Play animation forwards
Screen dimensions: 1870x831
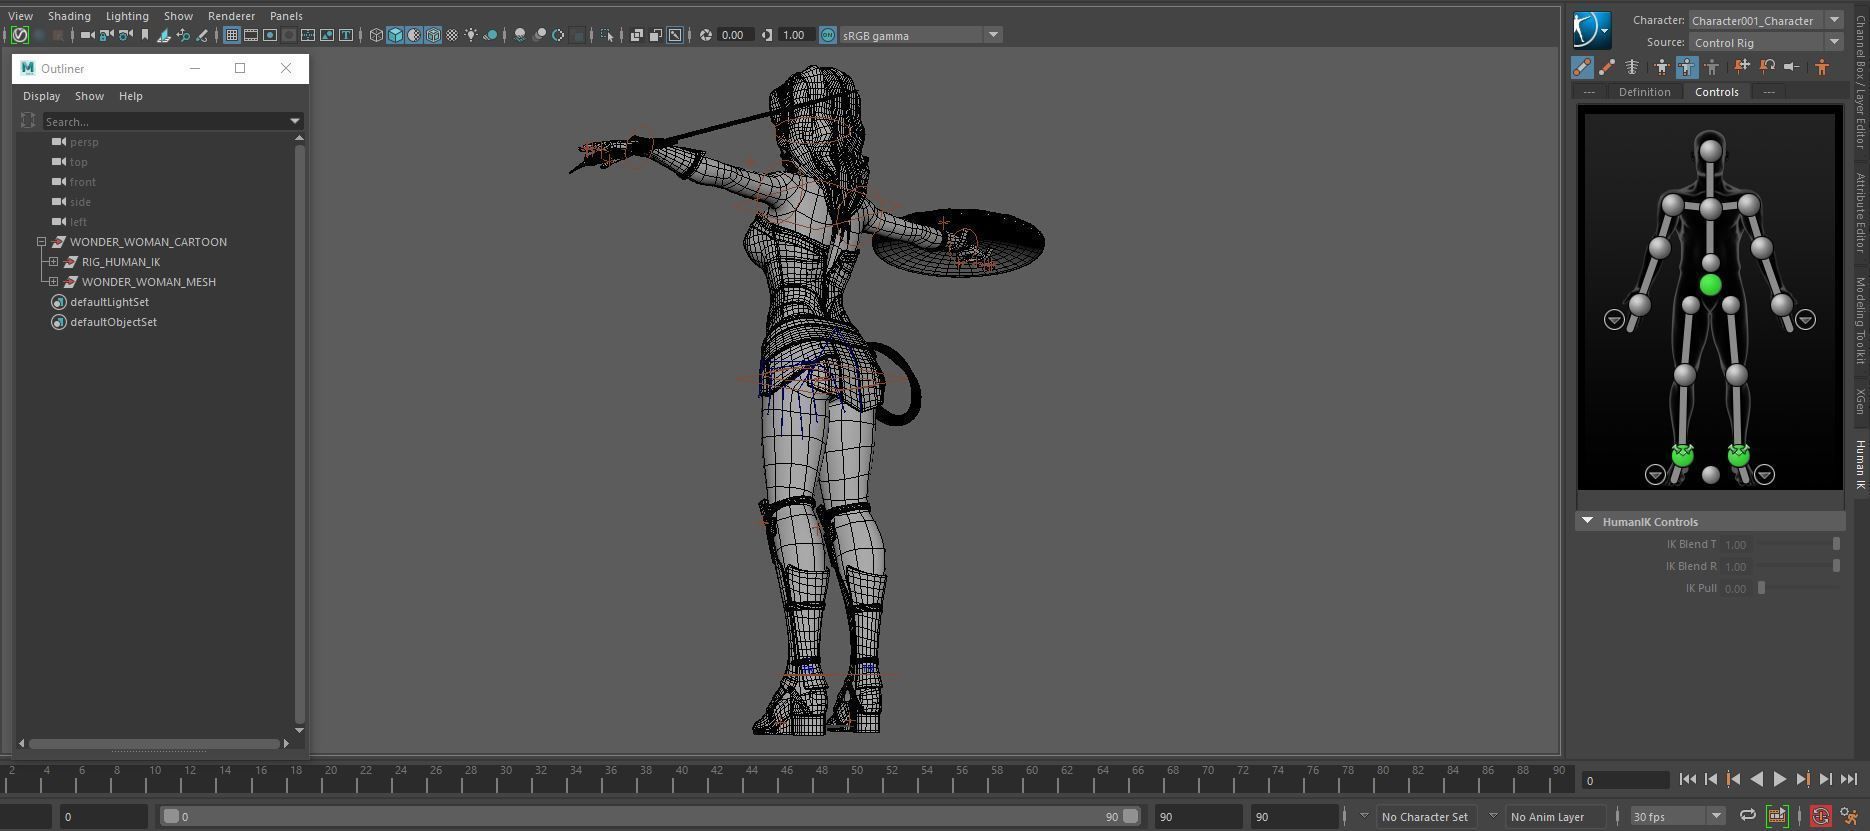pyautogui.click(x=1779, y=779)
